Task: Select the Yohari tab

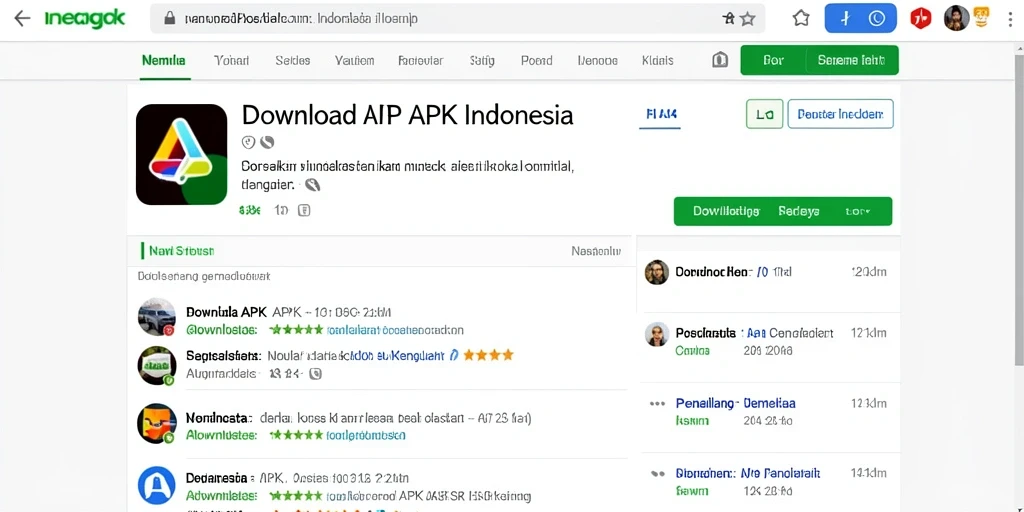Action: coord(231,61)
